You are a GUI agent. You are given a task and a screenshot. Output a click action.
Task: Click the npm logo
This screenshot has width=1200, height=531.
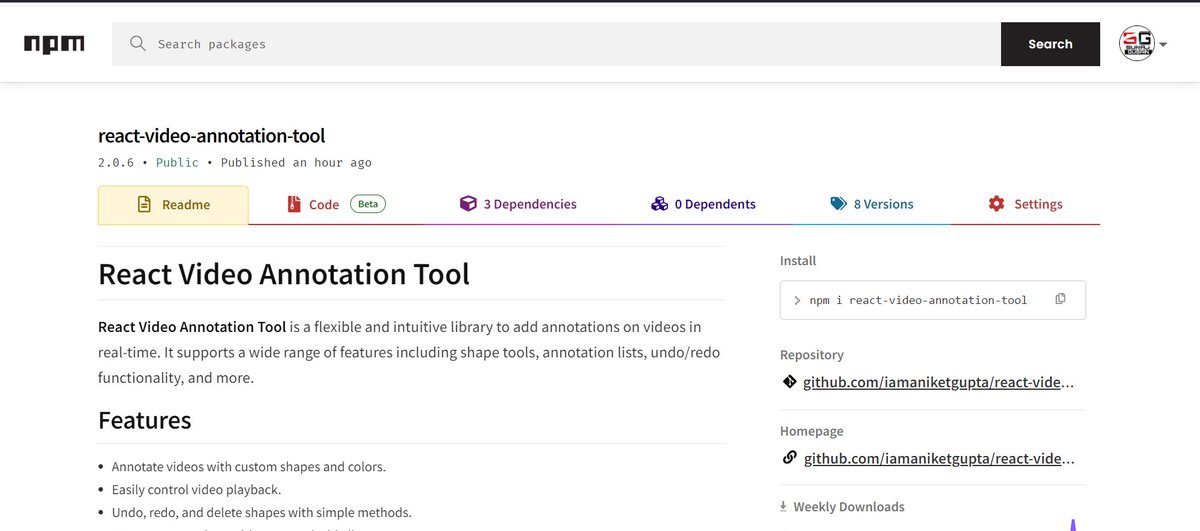[54, 44]
